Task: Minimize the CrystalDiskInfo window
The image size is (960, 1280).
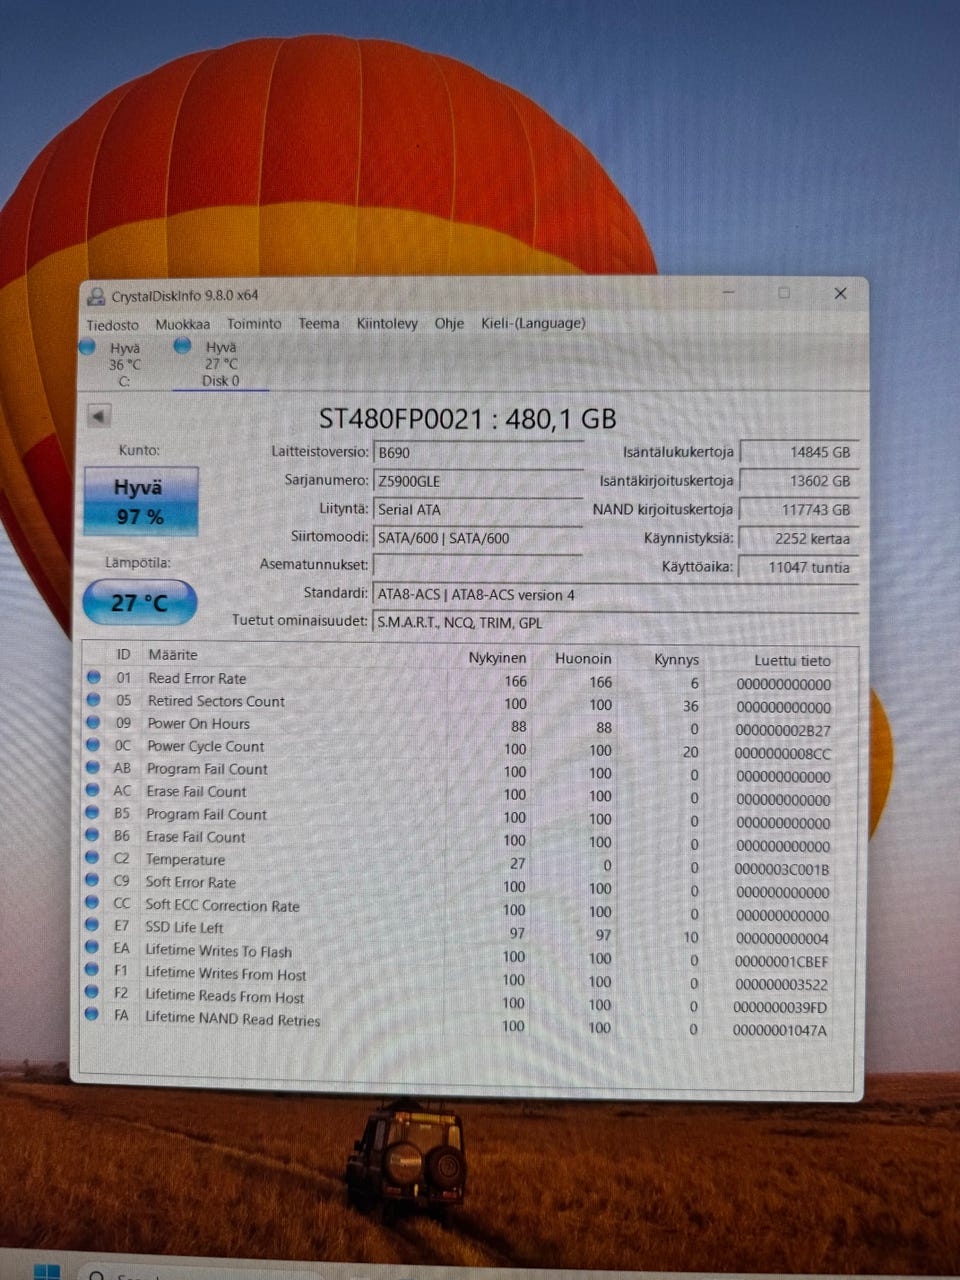Action: [729, 293]
